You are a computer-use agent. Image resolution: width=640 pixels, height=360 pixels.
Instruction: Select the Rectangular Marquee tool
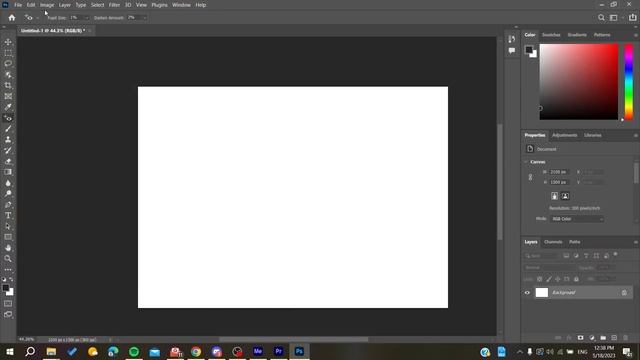8,53
